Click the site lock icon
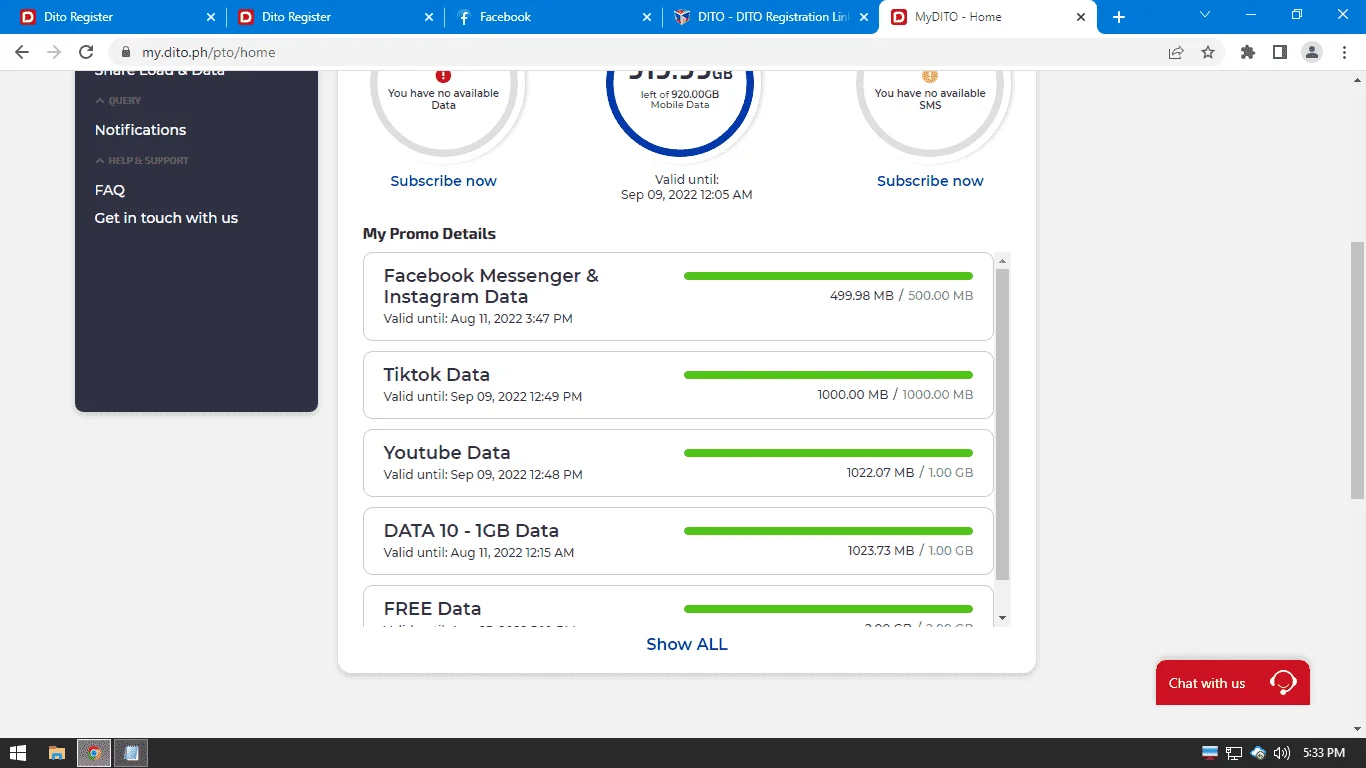 [x=126, y=52]
